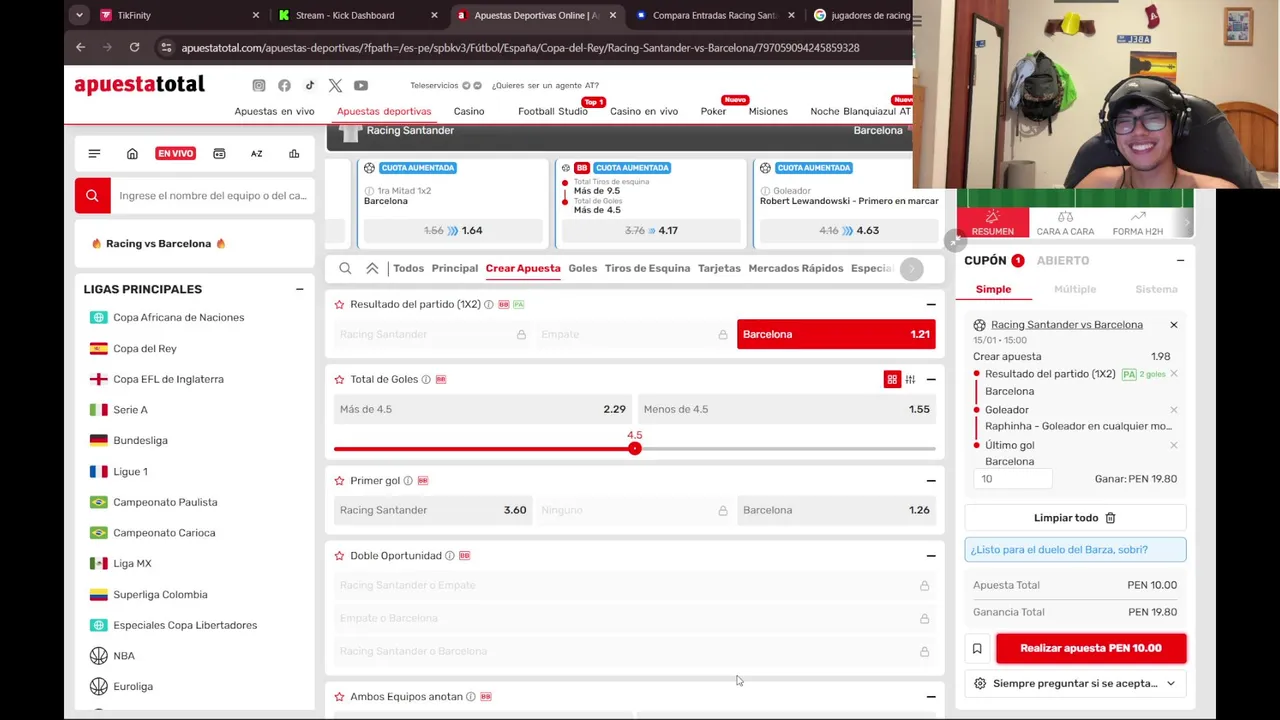Open Facebook social icon in header
Screen dimensions: 1280x720
click(x=284, y=85)
